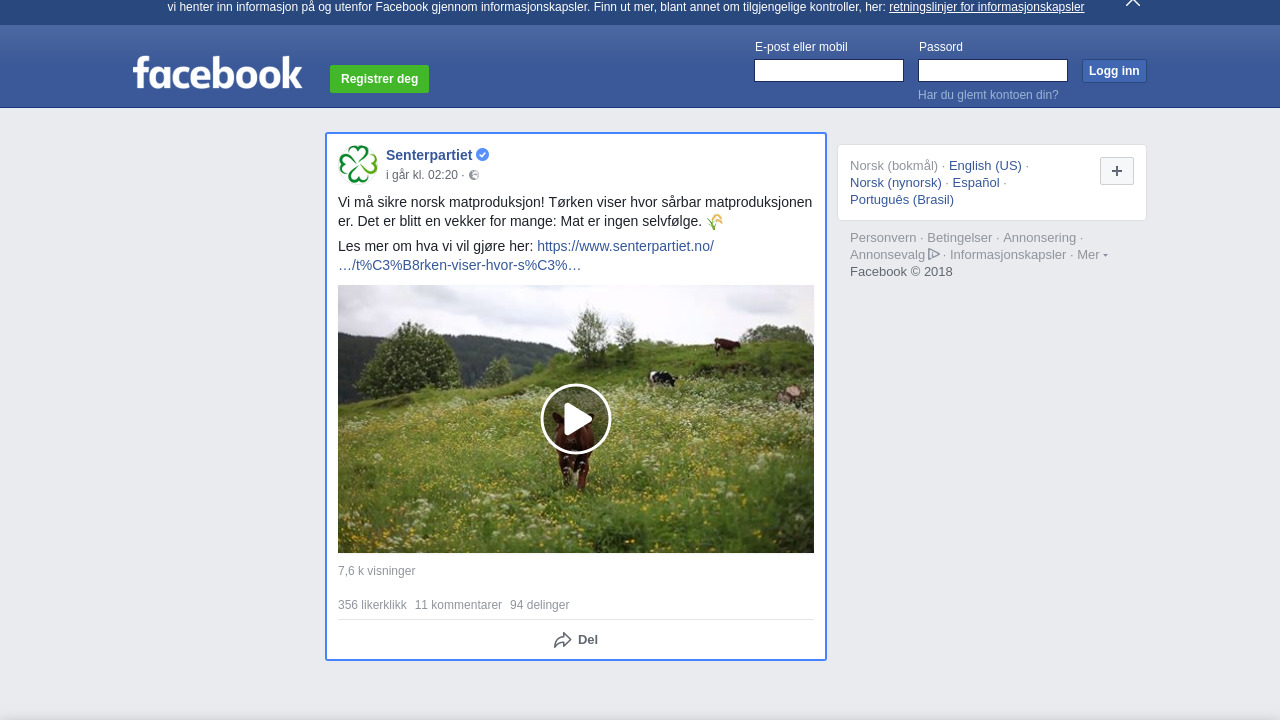Close the cookie information banner
Image resolution: width=1280 pixels, height=720 pixels.
[1133, 3]
